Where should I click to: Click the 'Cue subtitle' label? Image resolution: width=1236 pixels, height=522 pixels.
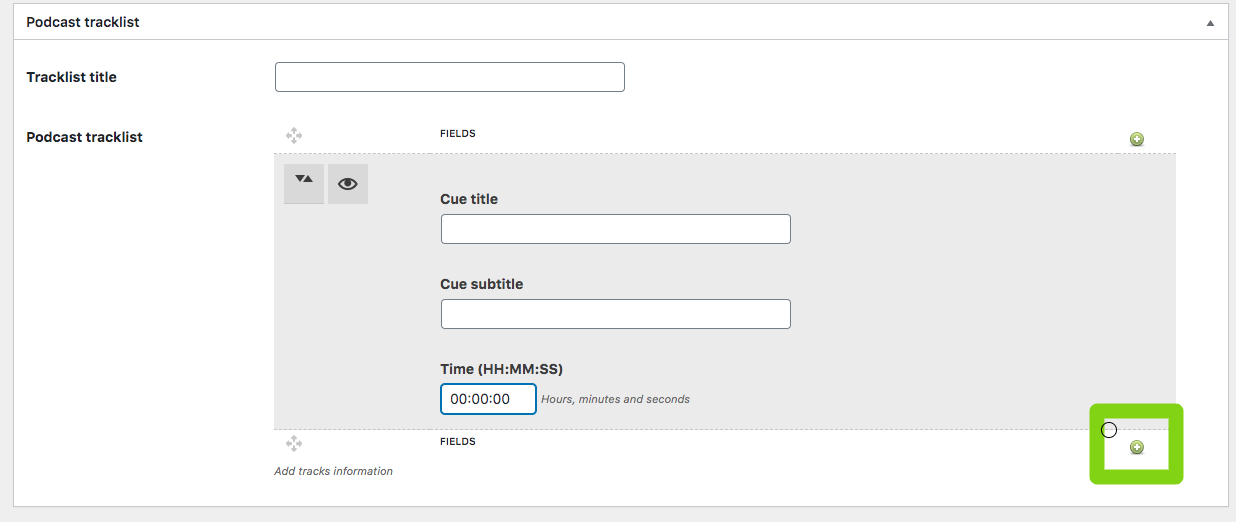click(x=482, y=284)
